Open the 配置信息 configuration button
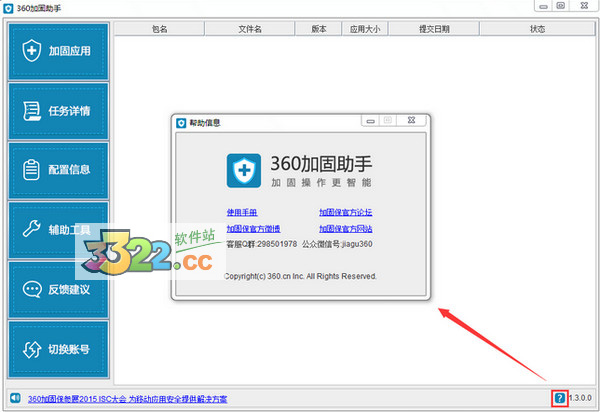The image size is (600, 412). pos(59,170)
